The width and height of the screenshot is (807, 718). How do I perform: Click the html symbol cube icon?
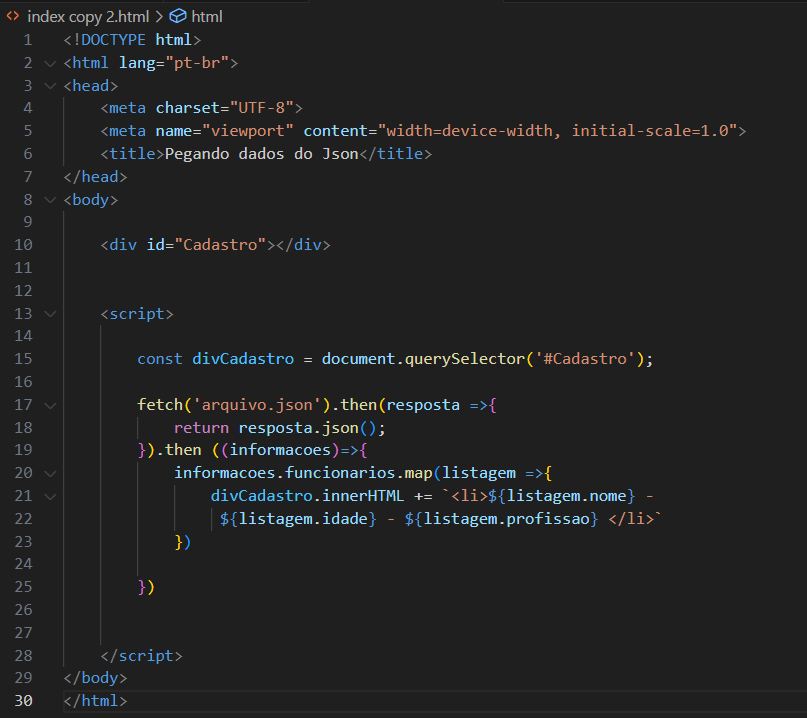178,16
